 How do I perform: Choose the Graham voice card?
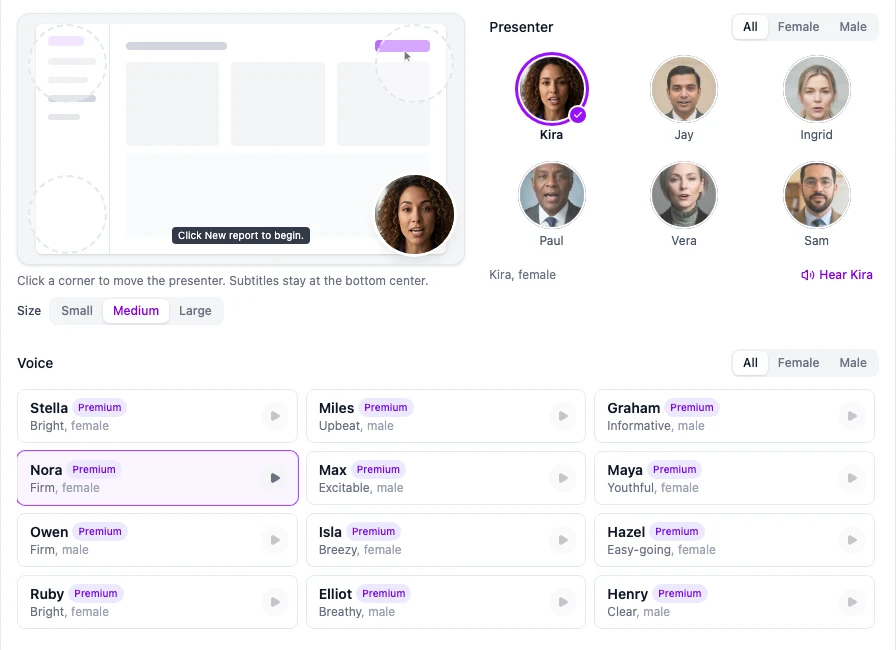click(x=734, y=416)
